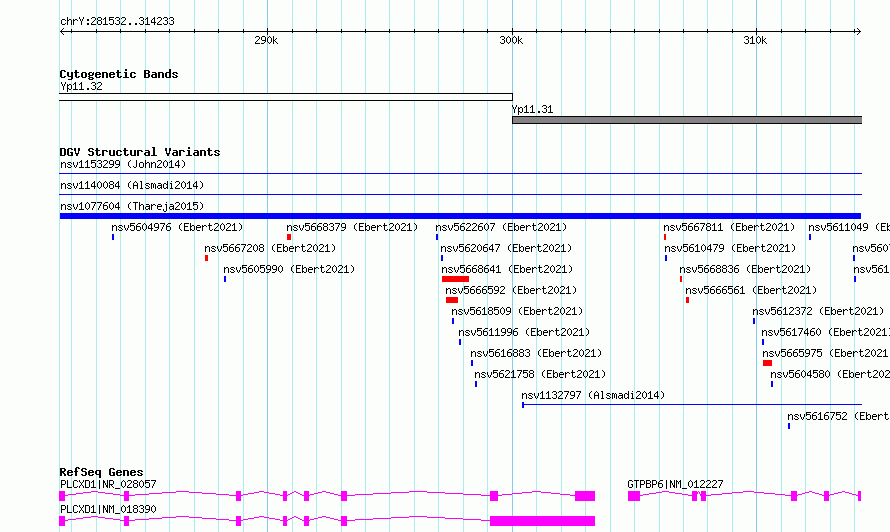Click the Yp11.32 cytogenetic band label

point(81,86)
